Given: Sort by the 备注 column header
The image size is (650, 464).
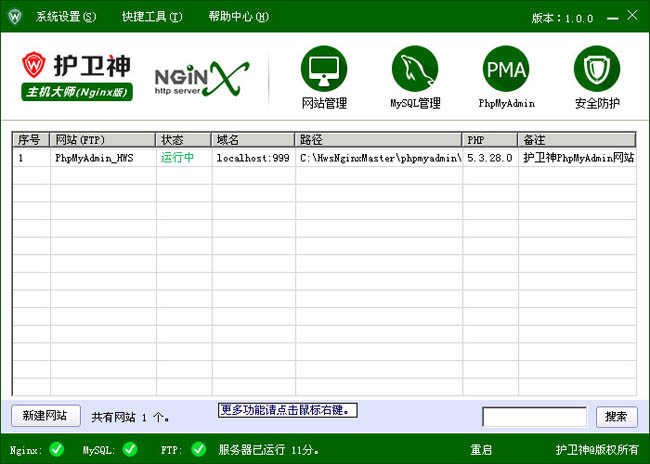Looking at the screenshot, I should point(577,140).
